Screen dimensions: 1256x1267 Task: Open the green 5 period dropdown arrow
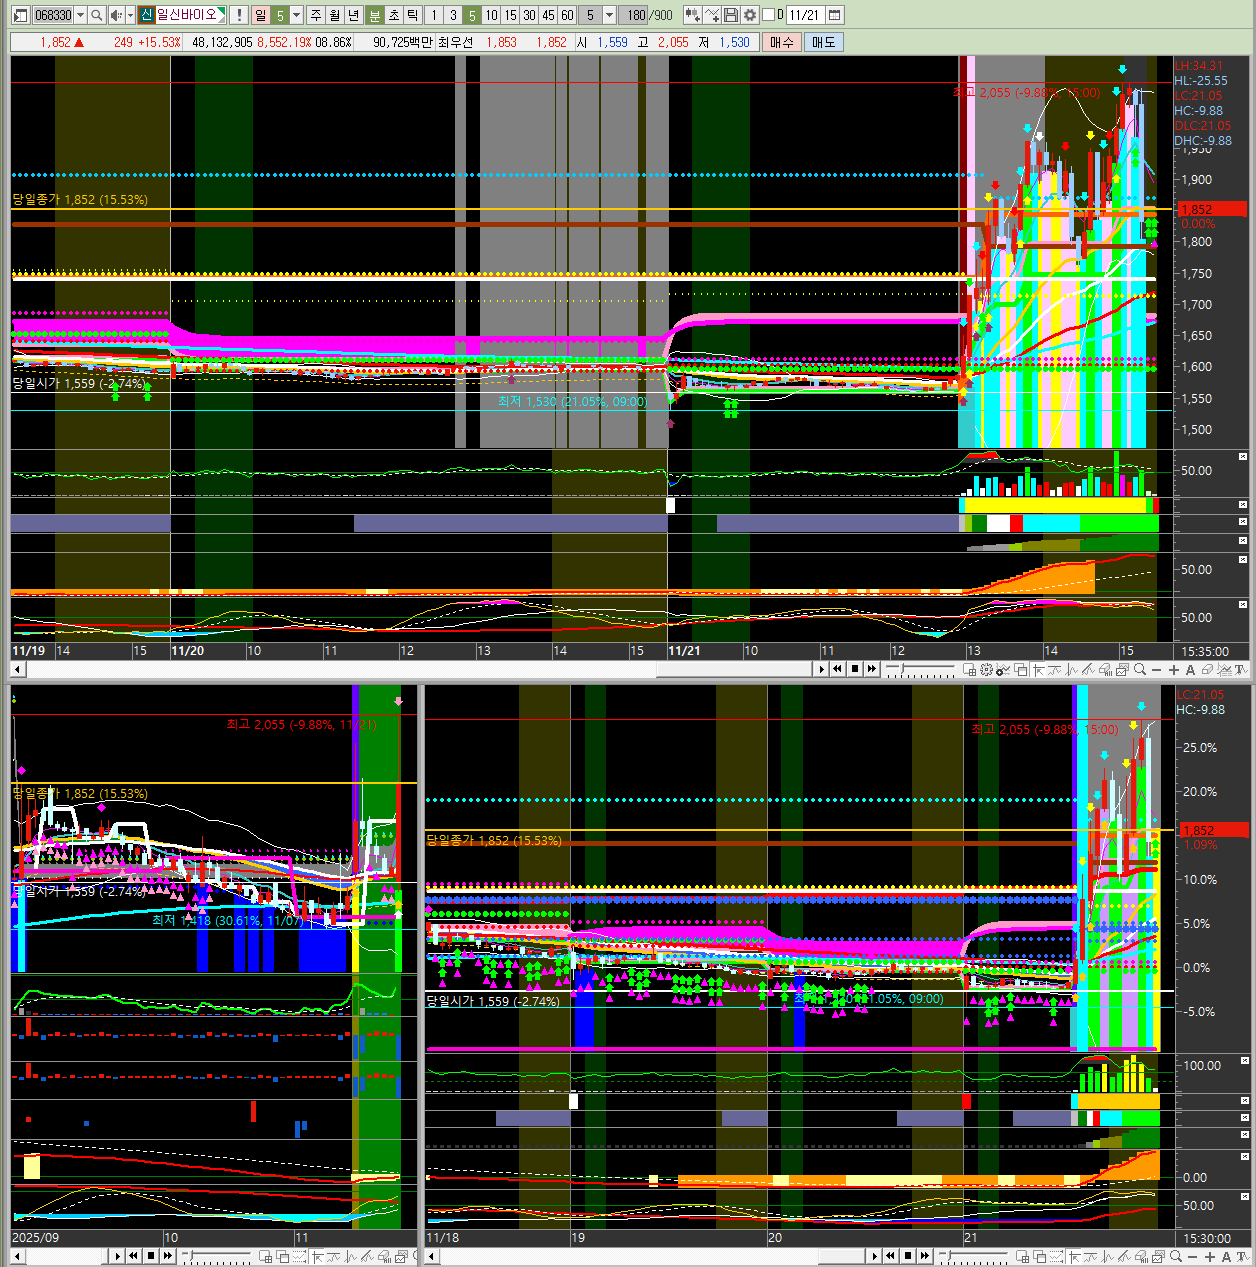tap(296, 15)
